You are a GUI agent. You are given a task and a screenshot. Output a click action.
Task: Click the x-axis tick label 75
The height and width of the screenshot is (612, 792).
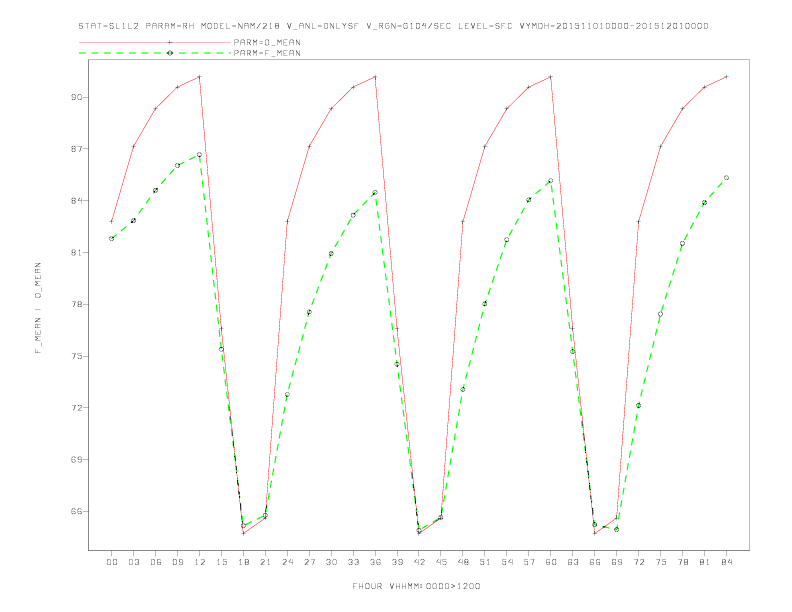click(x=661, y=562)
